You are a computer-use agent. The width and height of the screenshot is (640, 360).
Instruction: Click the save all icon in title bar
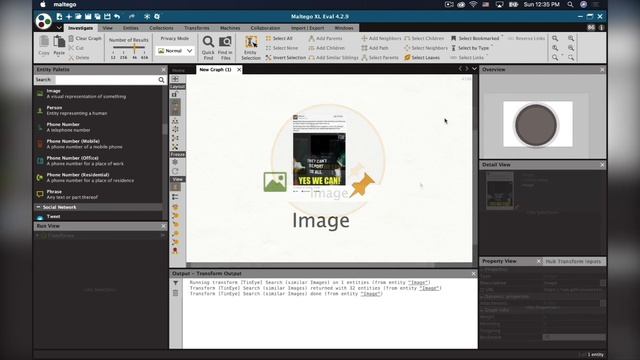coord(98,16)
